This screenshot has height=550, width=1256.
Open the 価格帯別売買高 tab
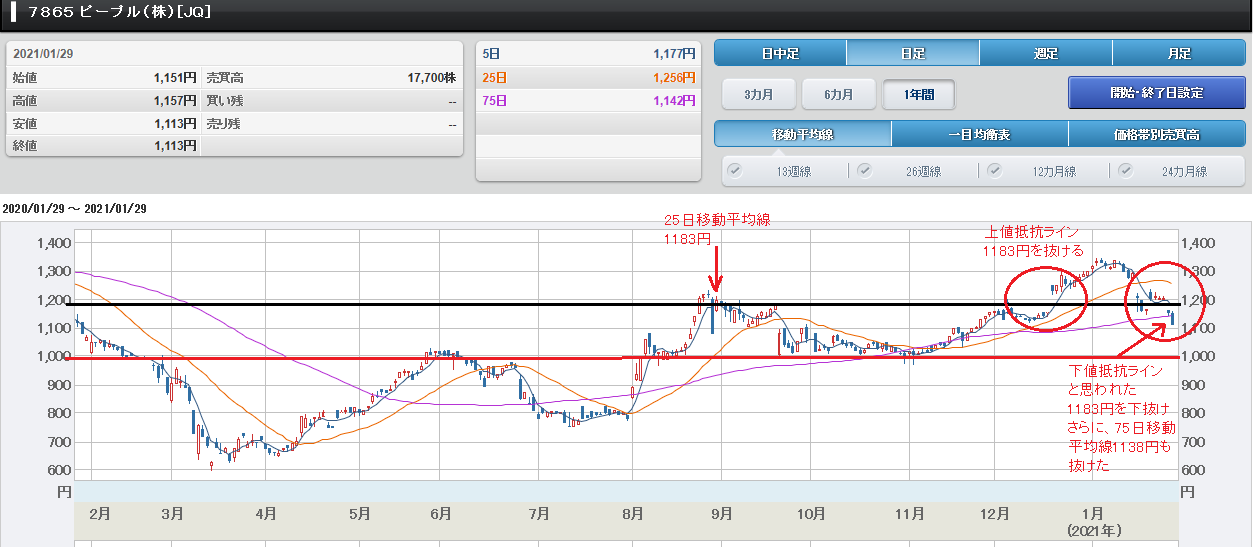coord(1156,134)
